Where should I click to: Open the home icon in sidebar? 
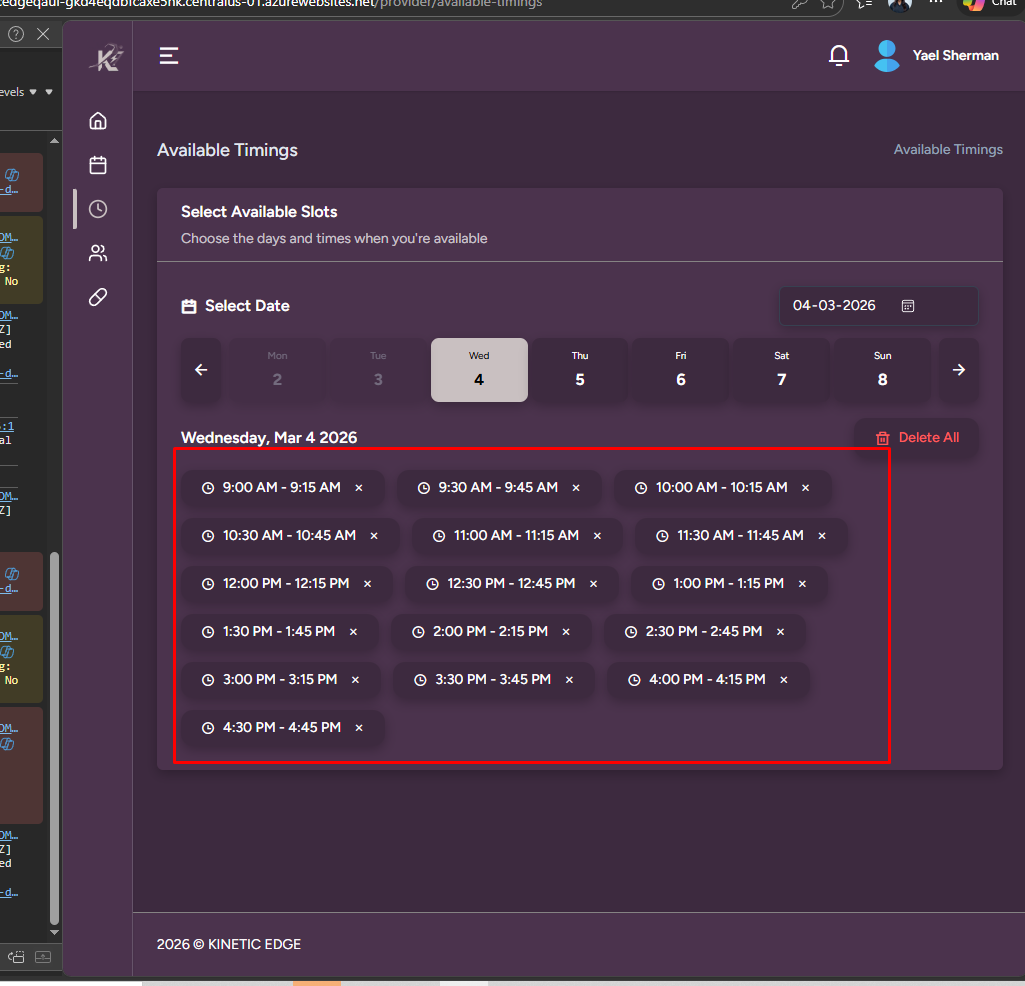[x=98, y=121]
